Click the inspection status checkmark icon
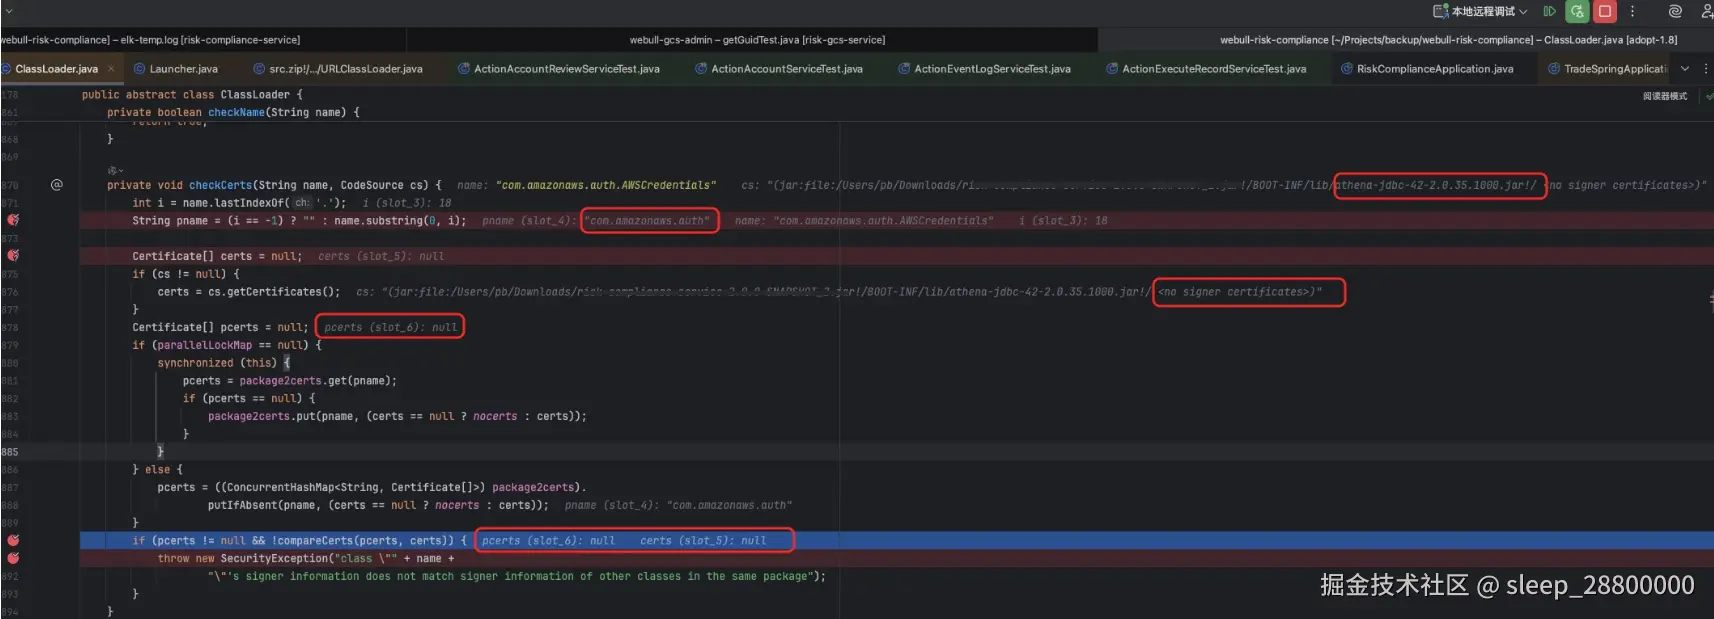 (1709, 96)
